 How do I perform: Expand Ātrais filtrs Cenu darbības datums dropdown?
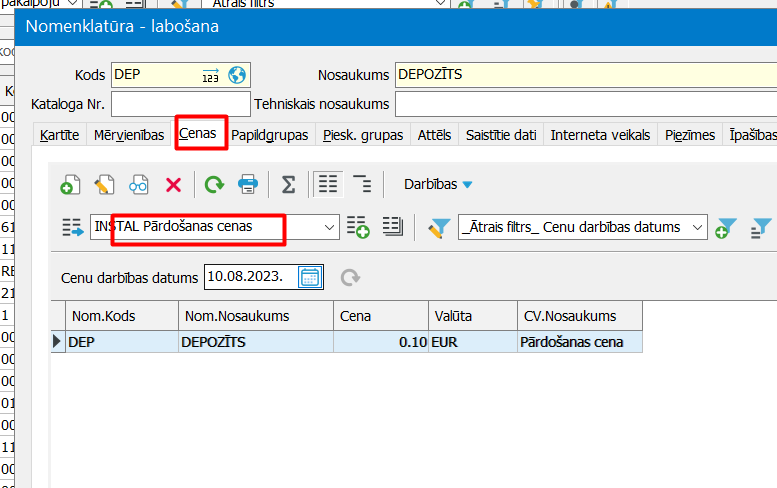tap(697, 227)
